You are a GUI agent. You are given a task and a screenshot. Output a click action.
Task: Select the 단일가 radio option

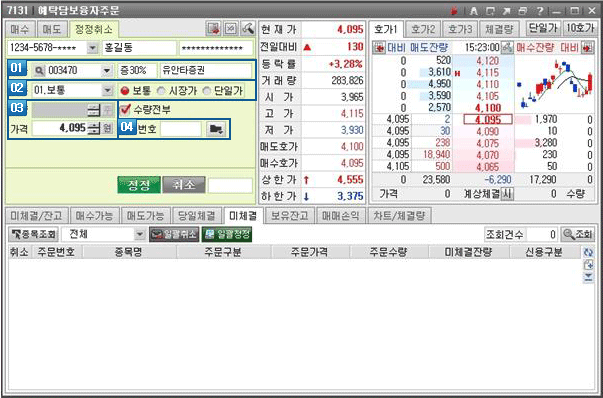click(x=207, y=91)
